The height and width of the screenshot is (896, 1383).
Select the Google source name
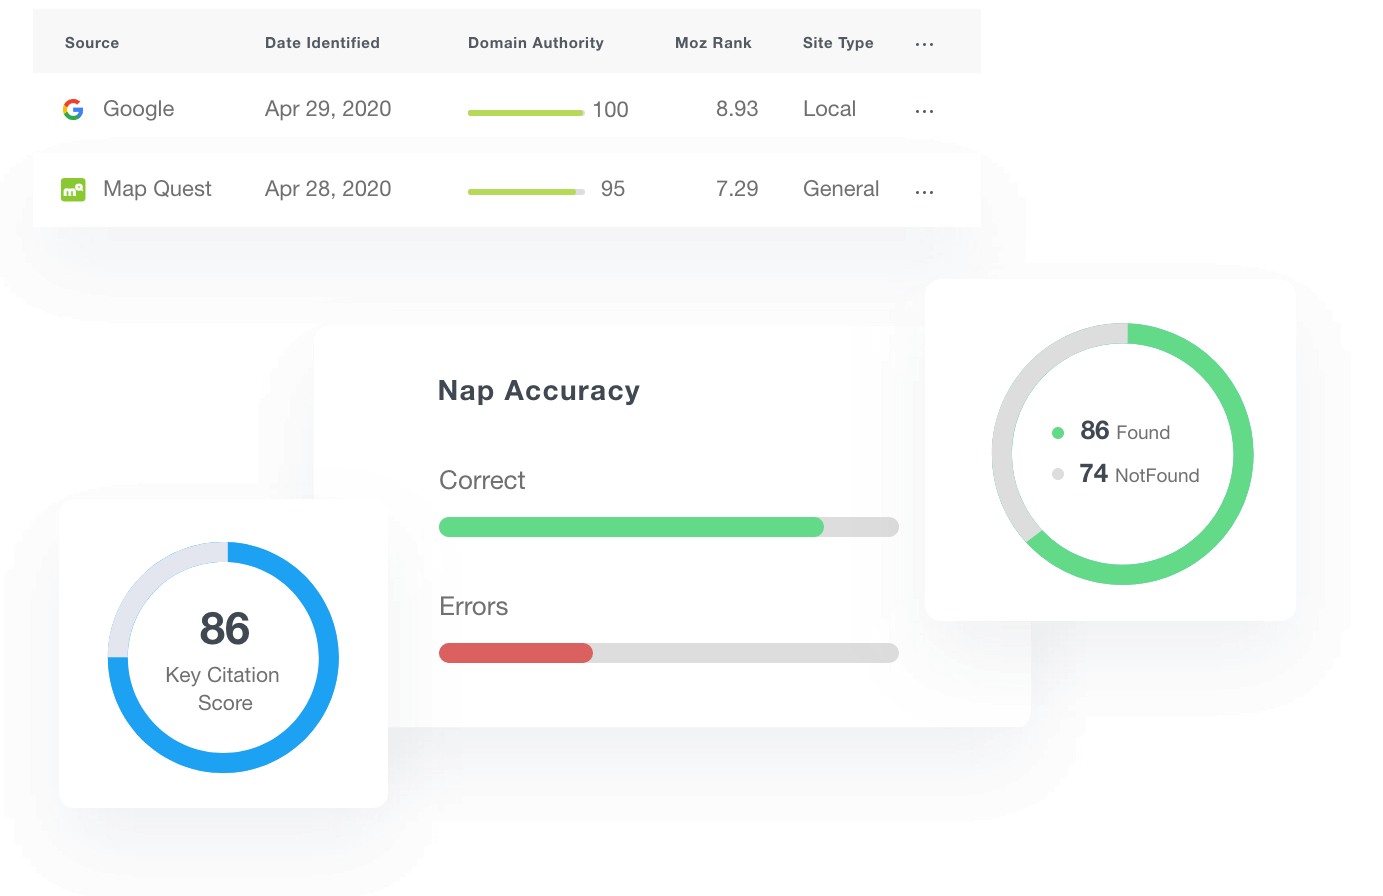tap(139, 109)
